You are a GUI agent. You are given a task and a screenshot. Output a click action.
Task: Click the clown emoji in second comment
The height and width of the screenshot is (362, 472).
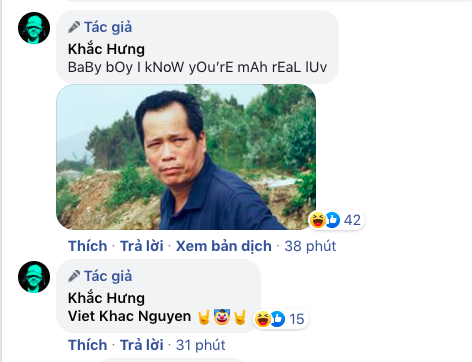(222, 317)
